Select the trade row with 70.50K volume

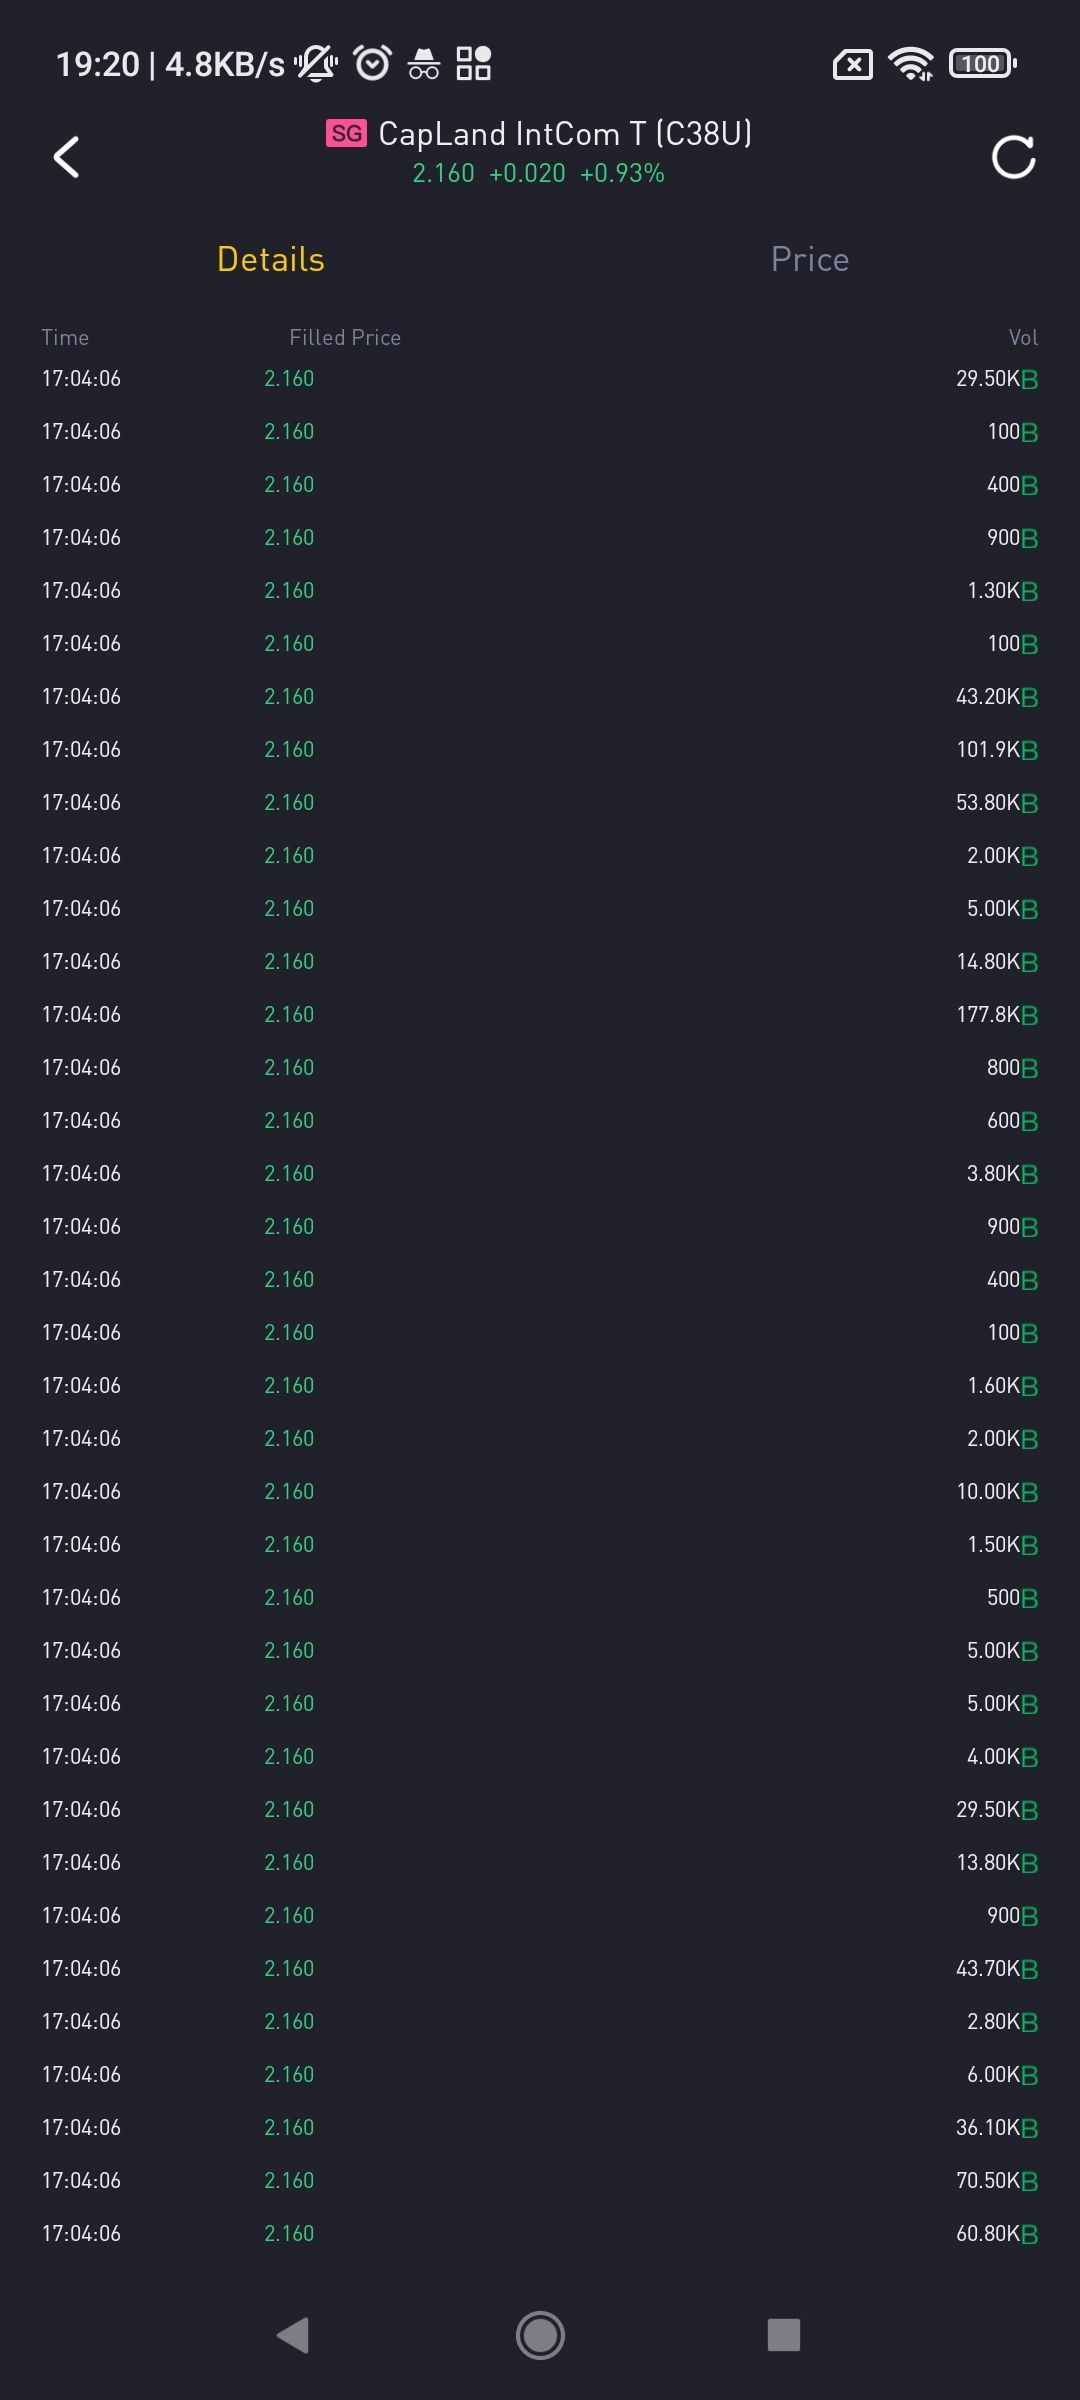coord(540,2181)
